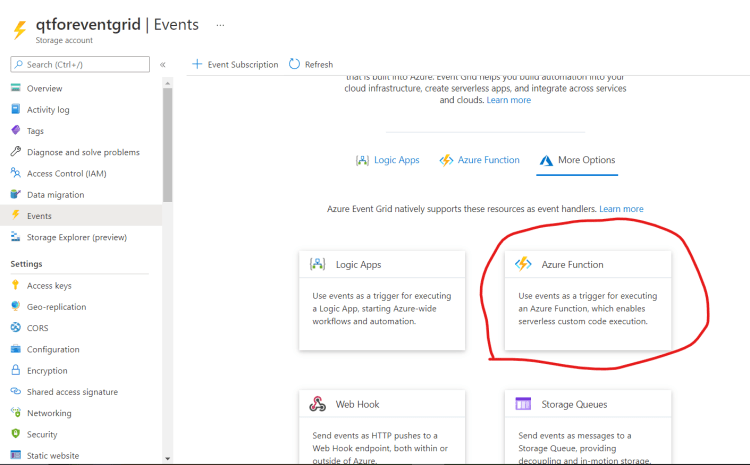The height and width of the screenshot is (465, 750).
Task: Click the Settings section heading
Action: [x=26, y=264]
